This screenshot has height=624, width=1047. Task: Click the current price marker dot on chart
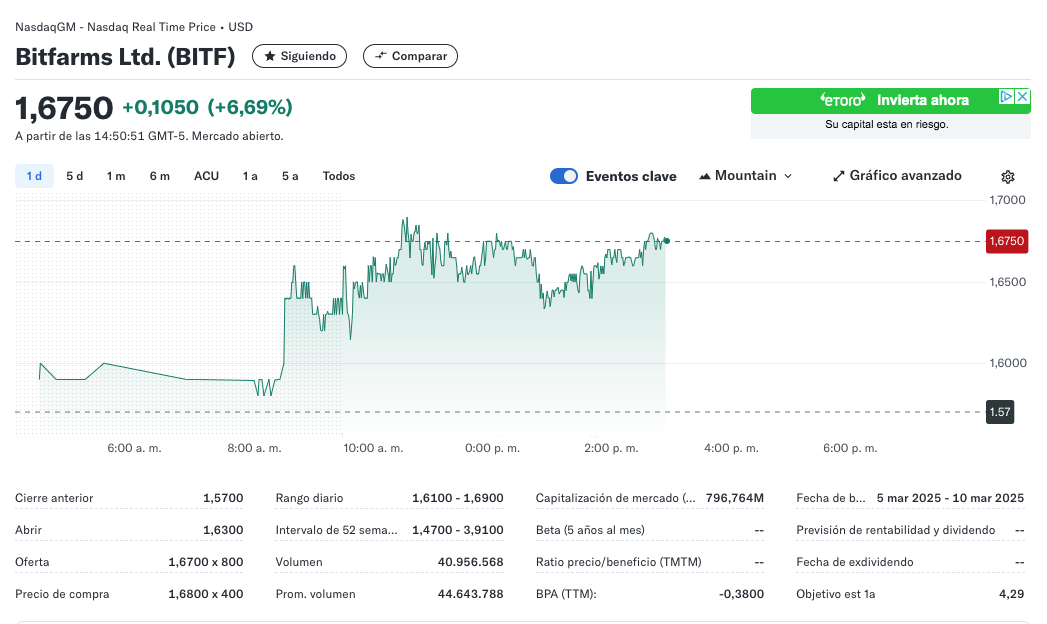(x=666, y=241)
